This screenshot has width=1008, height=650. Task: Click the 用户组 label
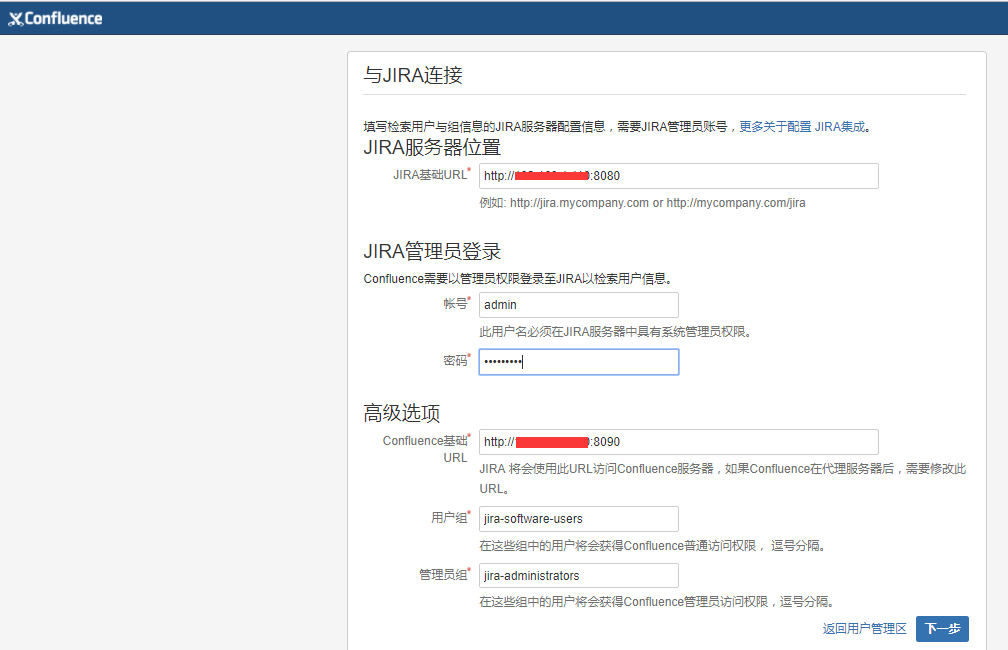(450, 518)
